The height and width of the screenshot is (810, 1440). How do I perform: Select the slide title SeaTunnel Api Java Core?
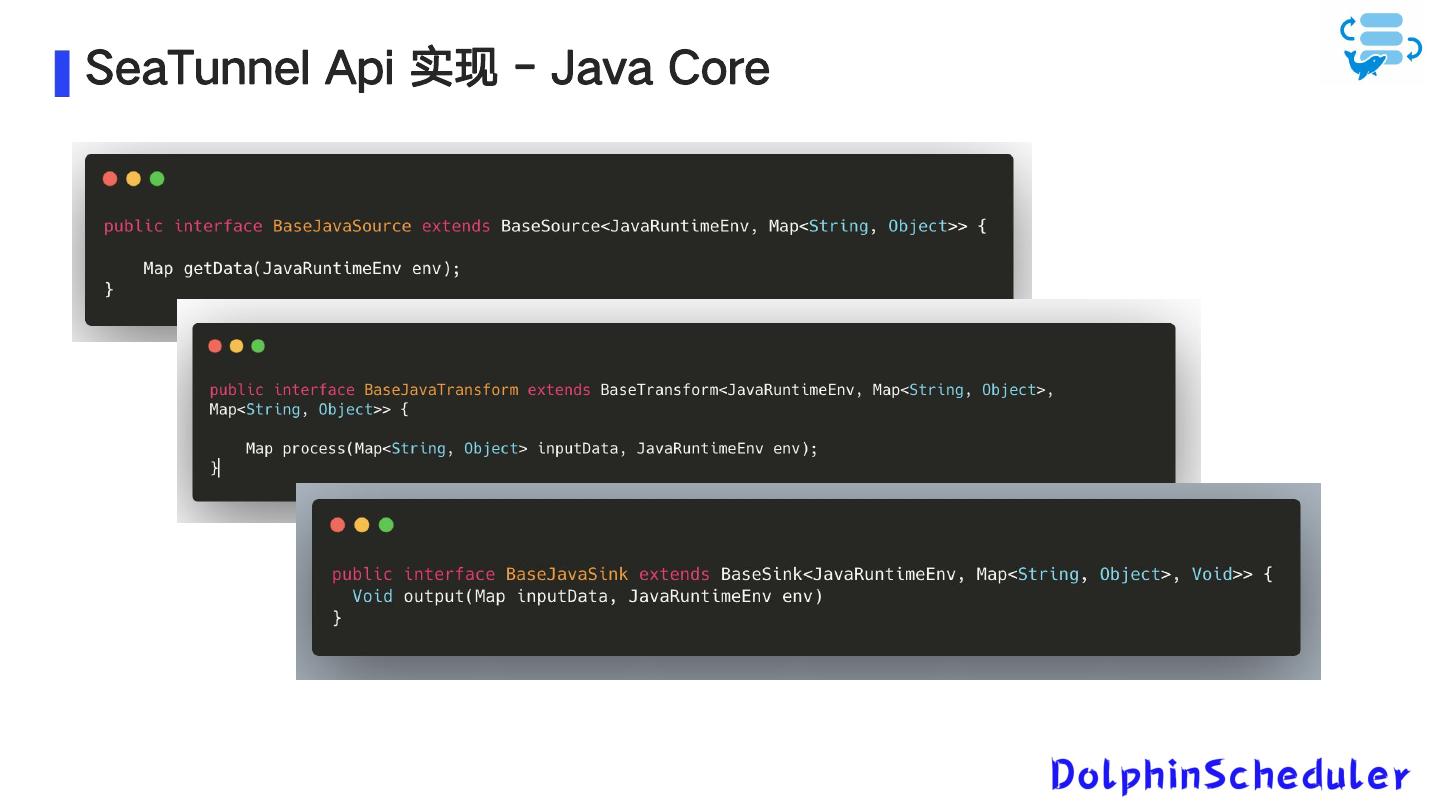(x=427, y=68)
